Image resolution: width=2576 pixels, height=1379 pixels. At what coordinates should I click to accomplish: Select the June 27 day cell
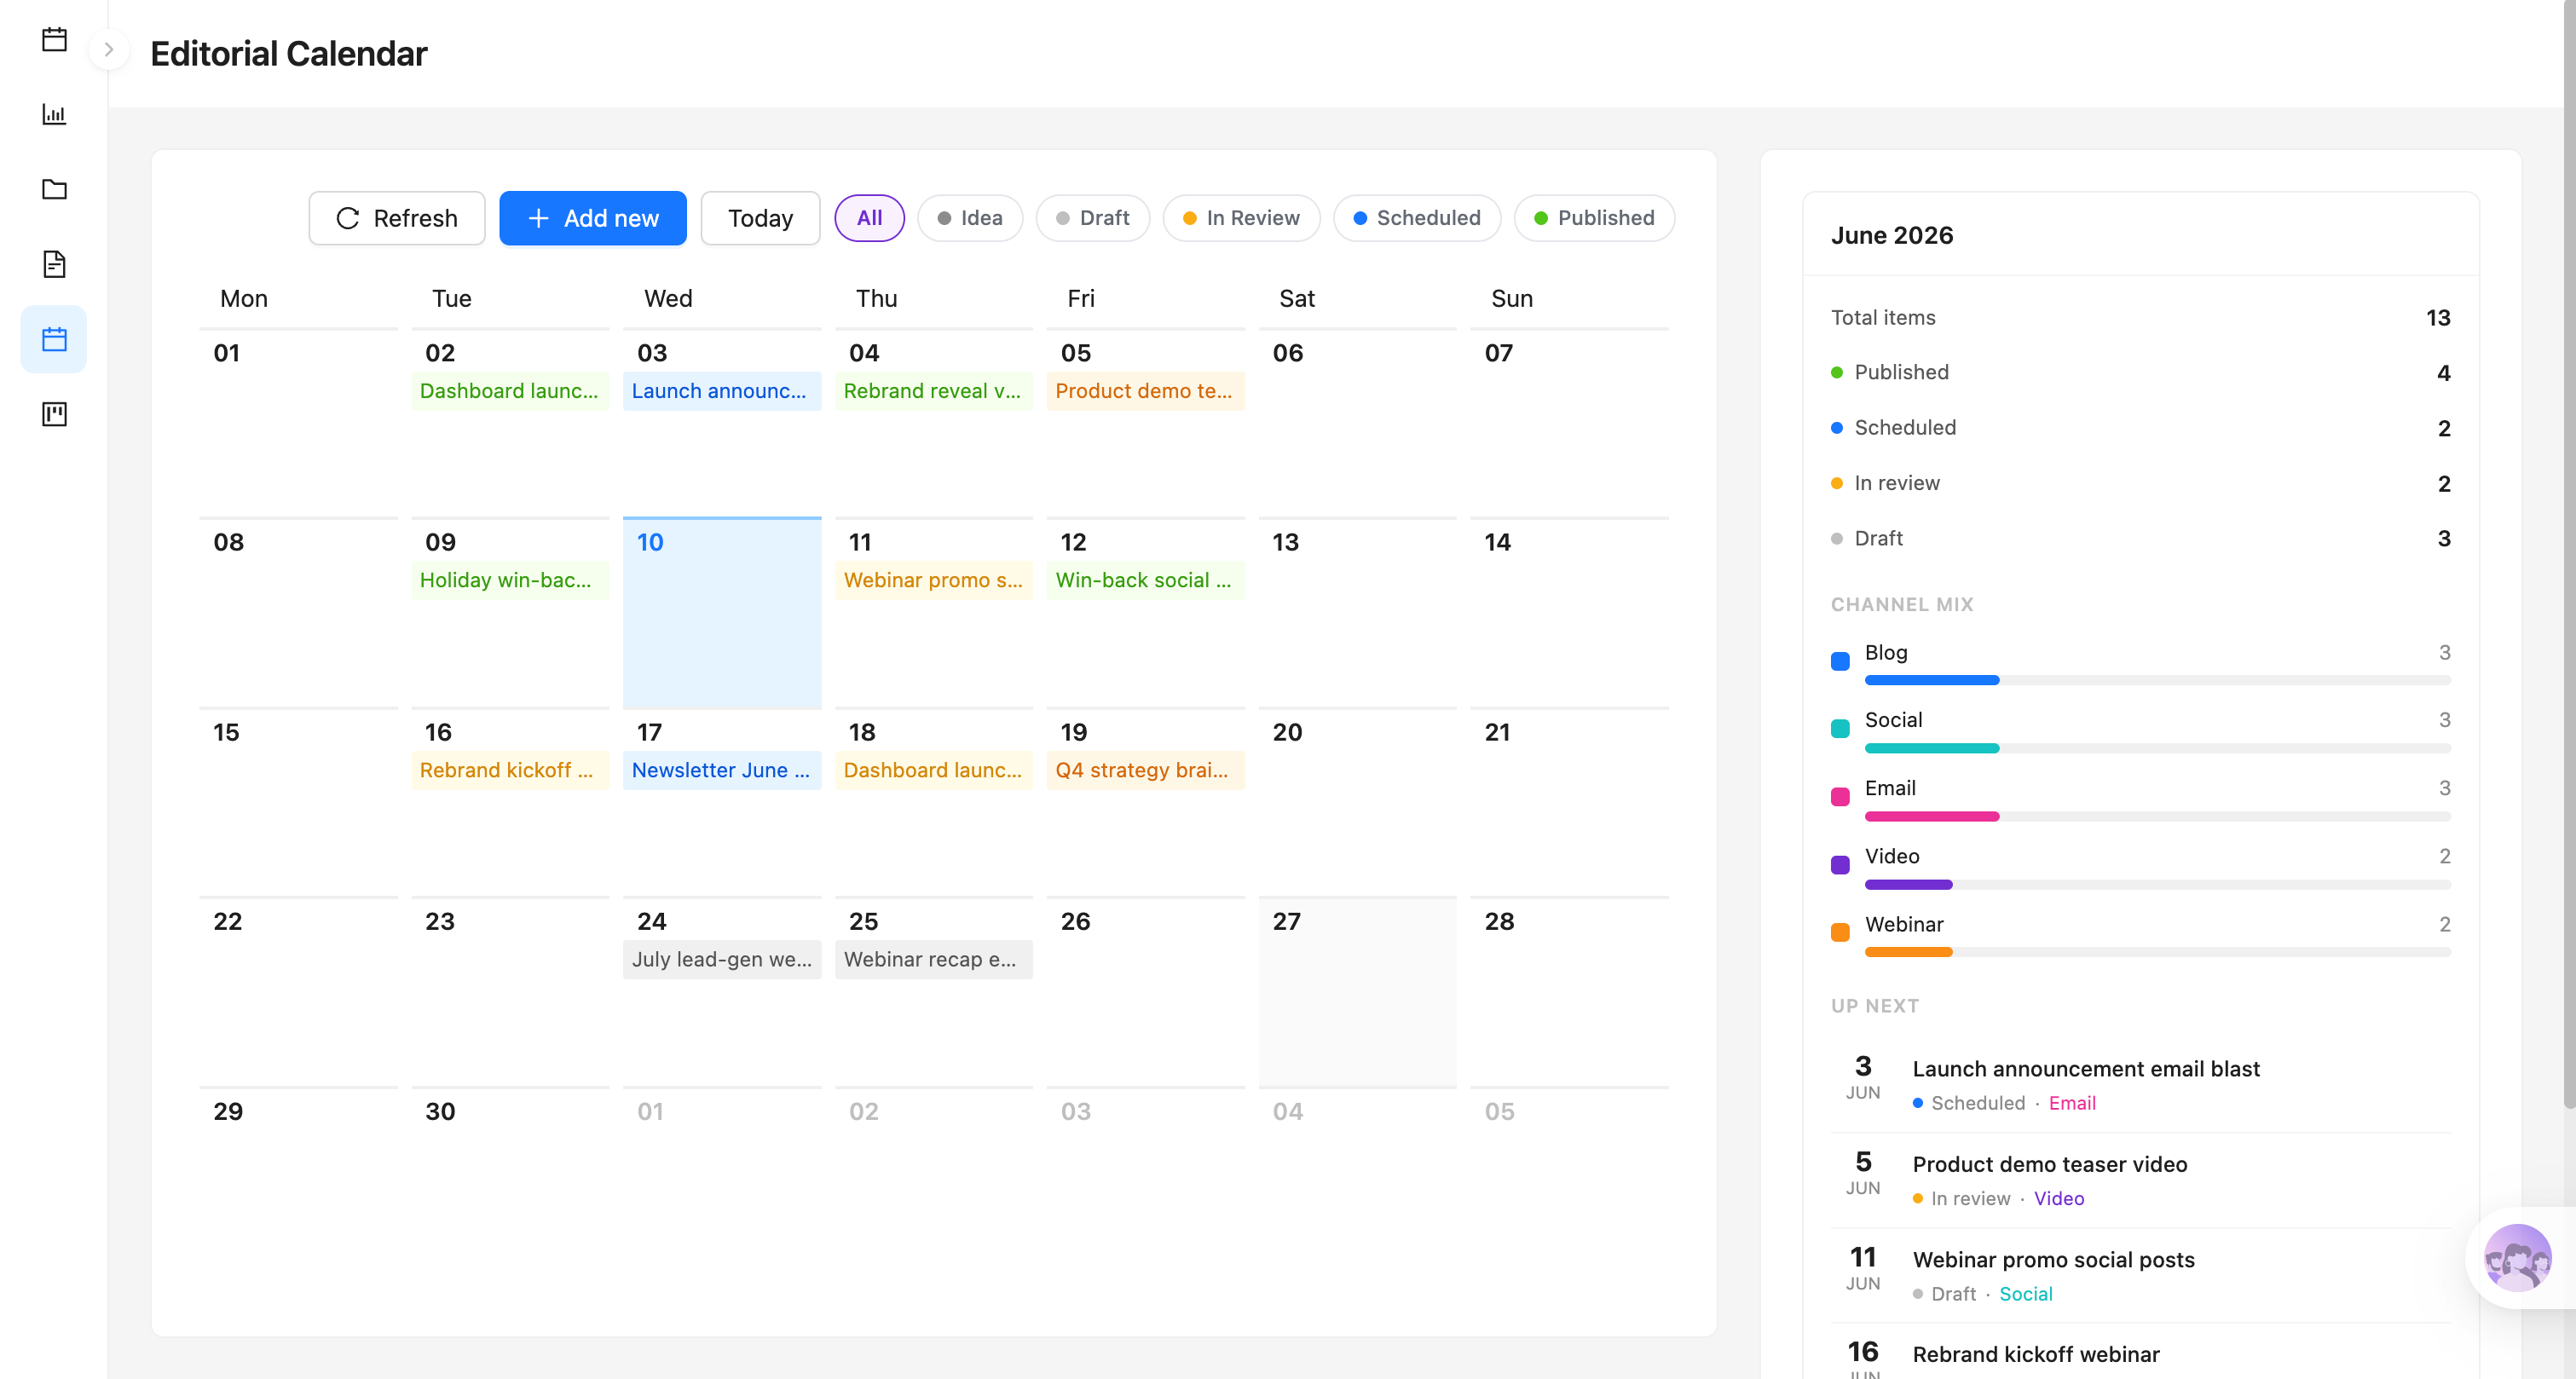pos(1357,991)
